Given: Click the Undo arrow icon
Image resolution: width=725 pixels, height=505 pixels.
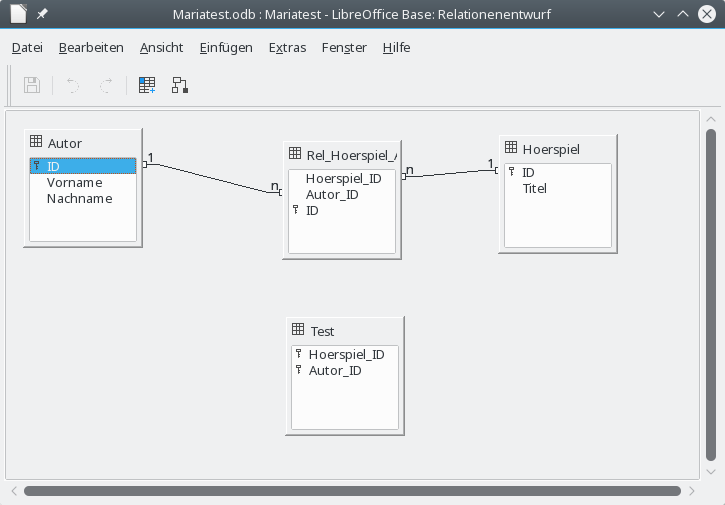Looking at the screenshot, I should pos(73,85).
